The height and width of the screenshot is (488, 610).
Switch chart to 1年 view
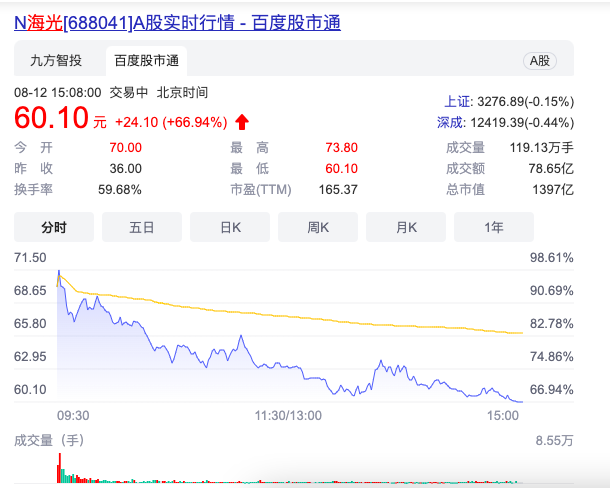pyautogui.click(x=494, y=227)
